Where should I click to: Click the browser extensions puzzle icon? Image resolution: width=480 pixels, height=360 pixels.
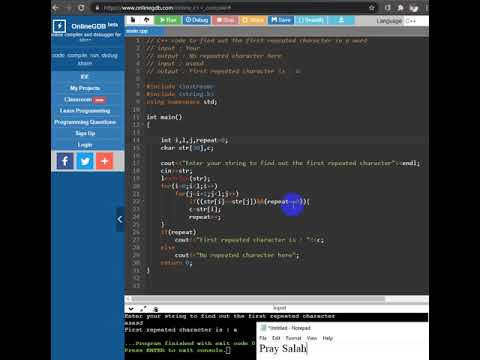pos(400,8)
